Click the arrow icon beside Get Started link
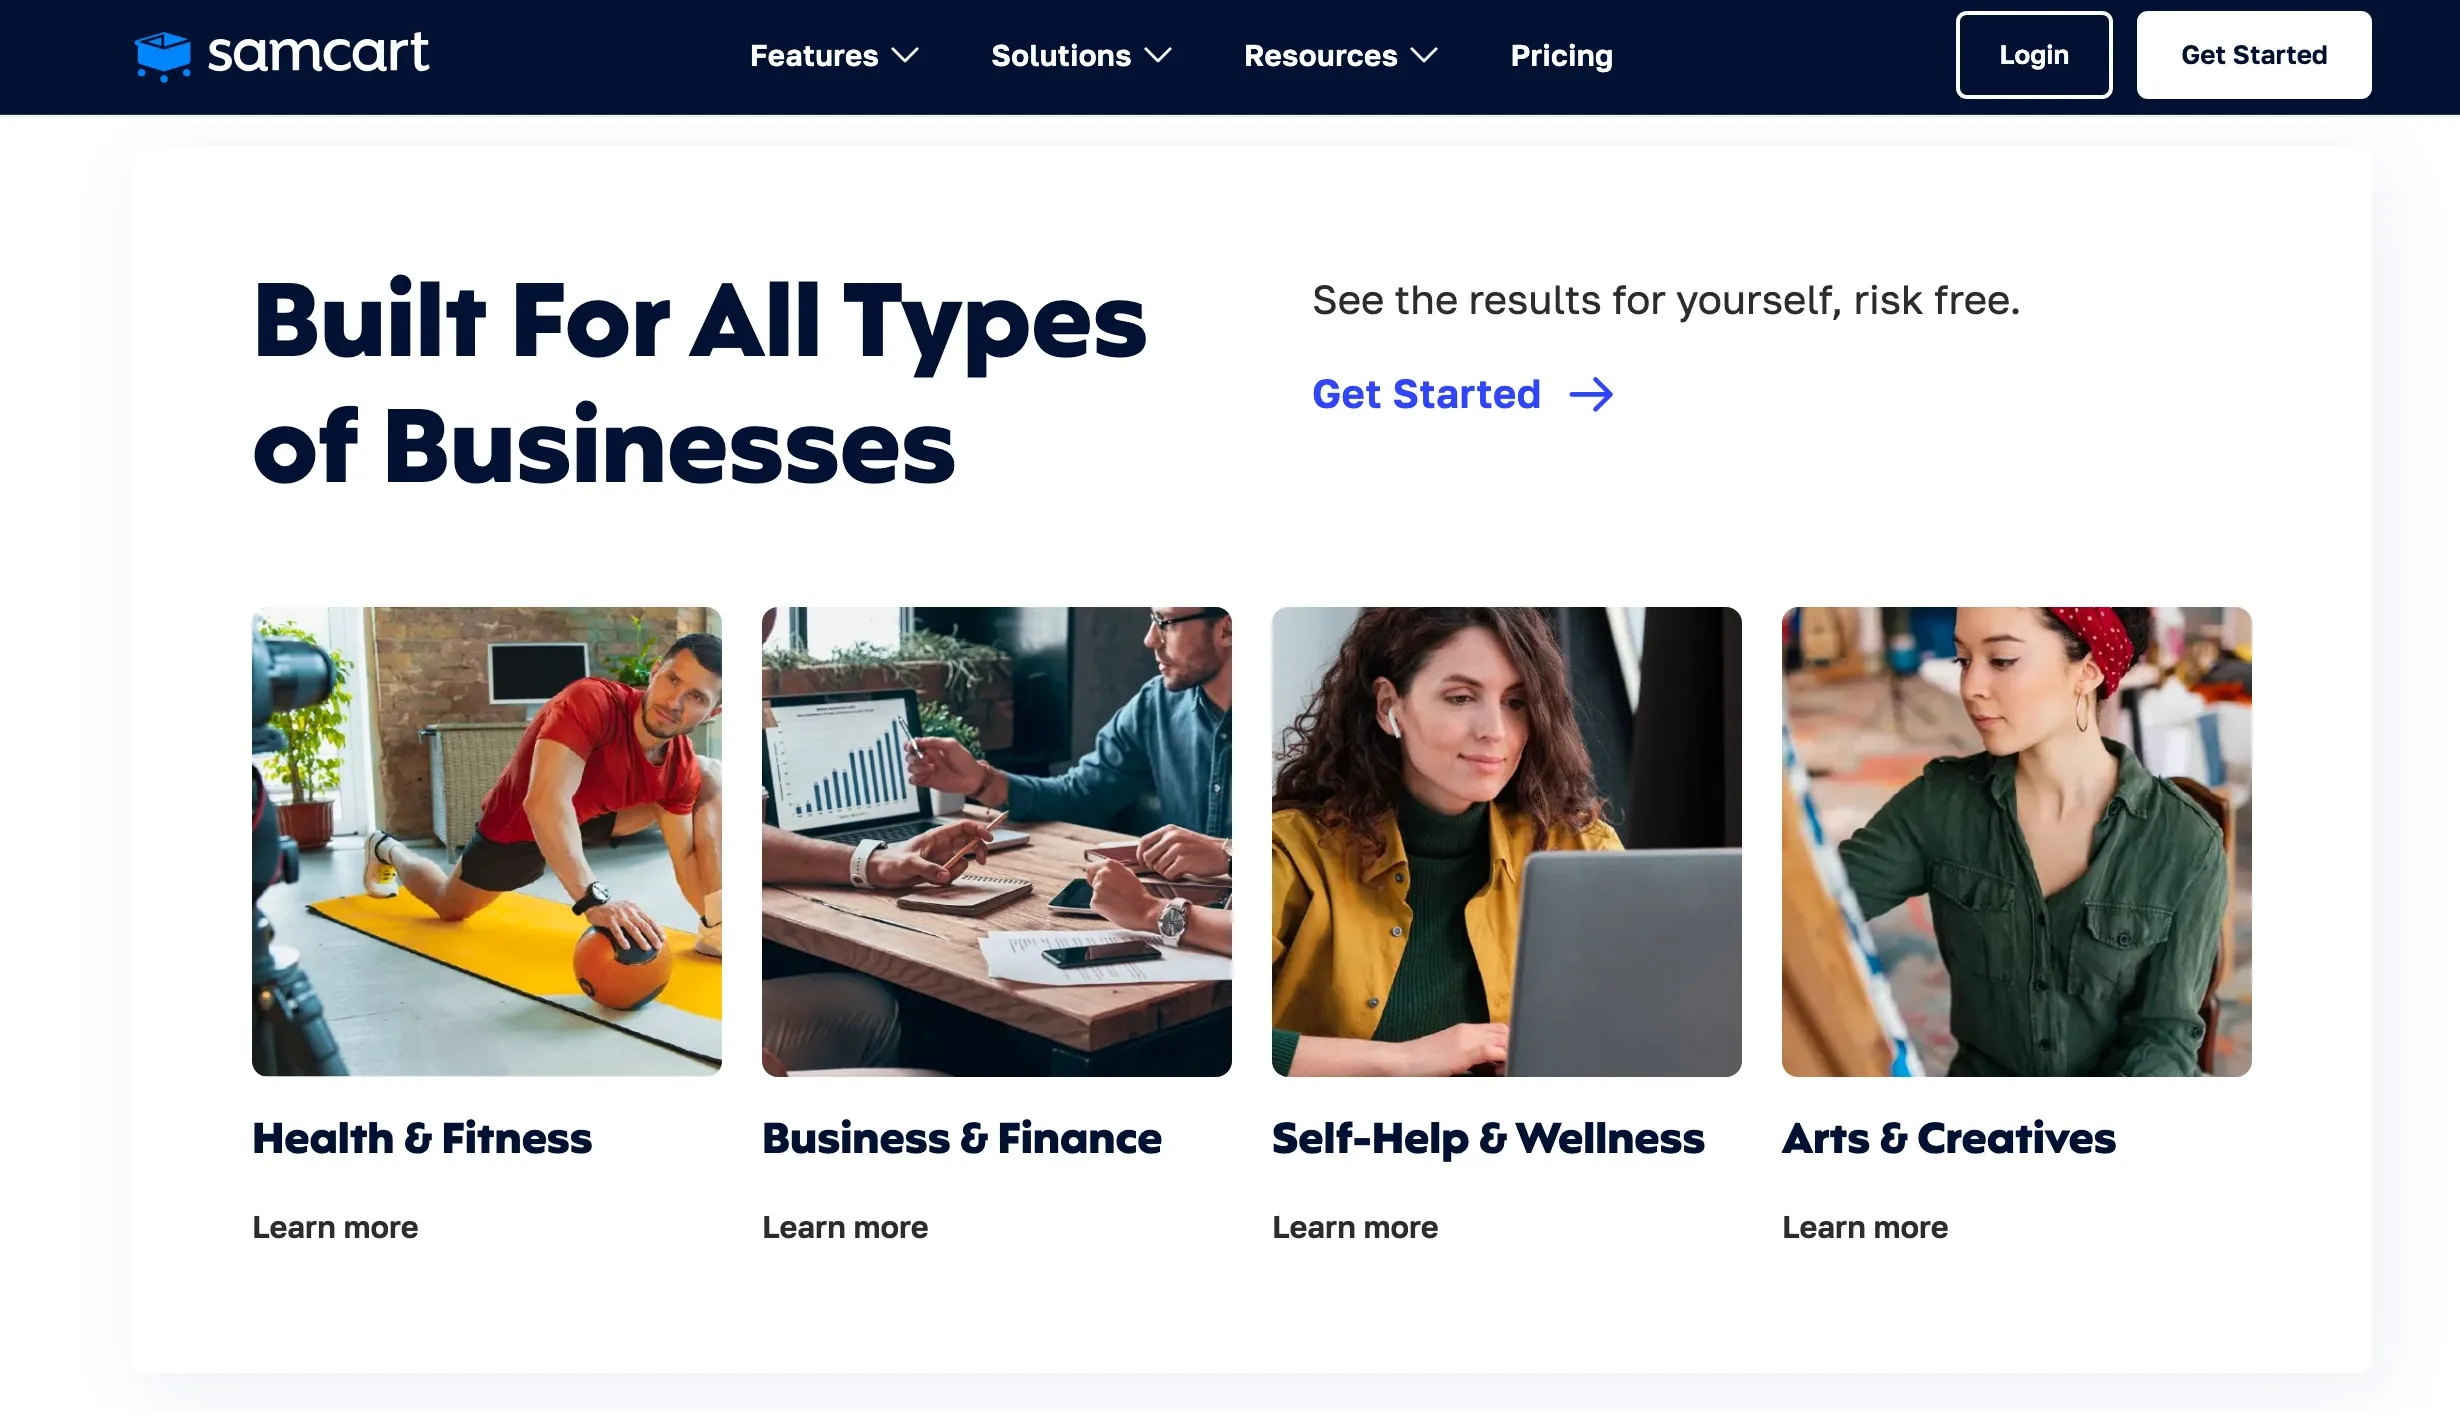The width and height of the screenshot is (2460, 1424). (x=1591, y=395)
